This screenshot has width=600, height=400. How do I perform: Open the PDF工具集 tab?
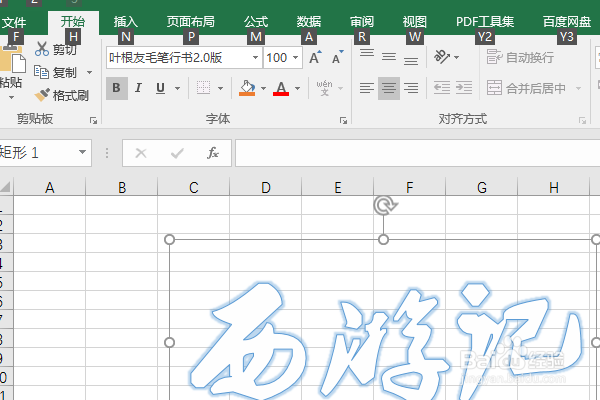coord(485,22)
